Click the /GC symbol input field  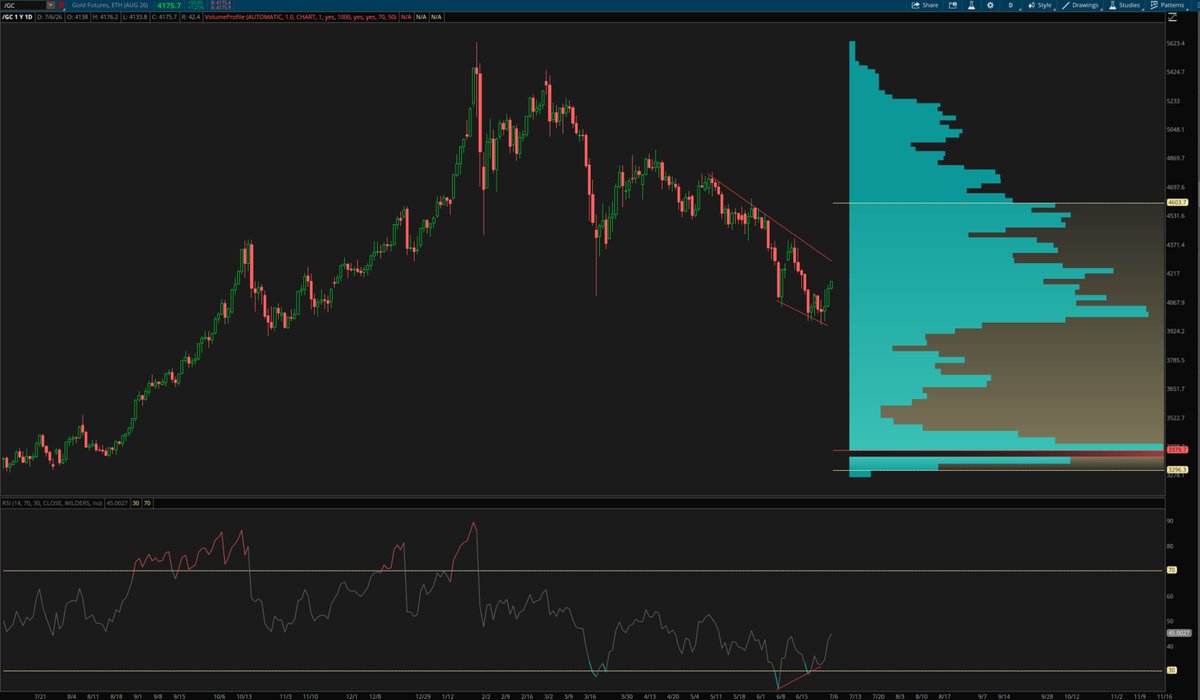coord(24,5)
